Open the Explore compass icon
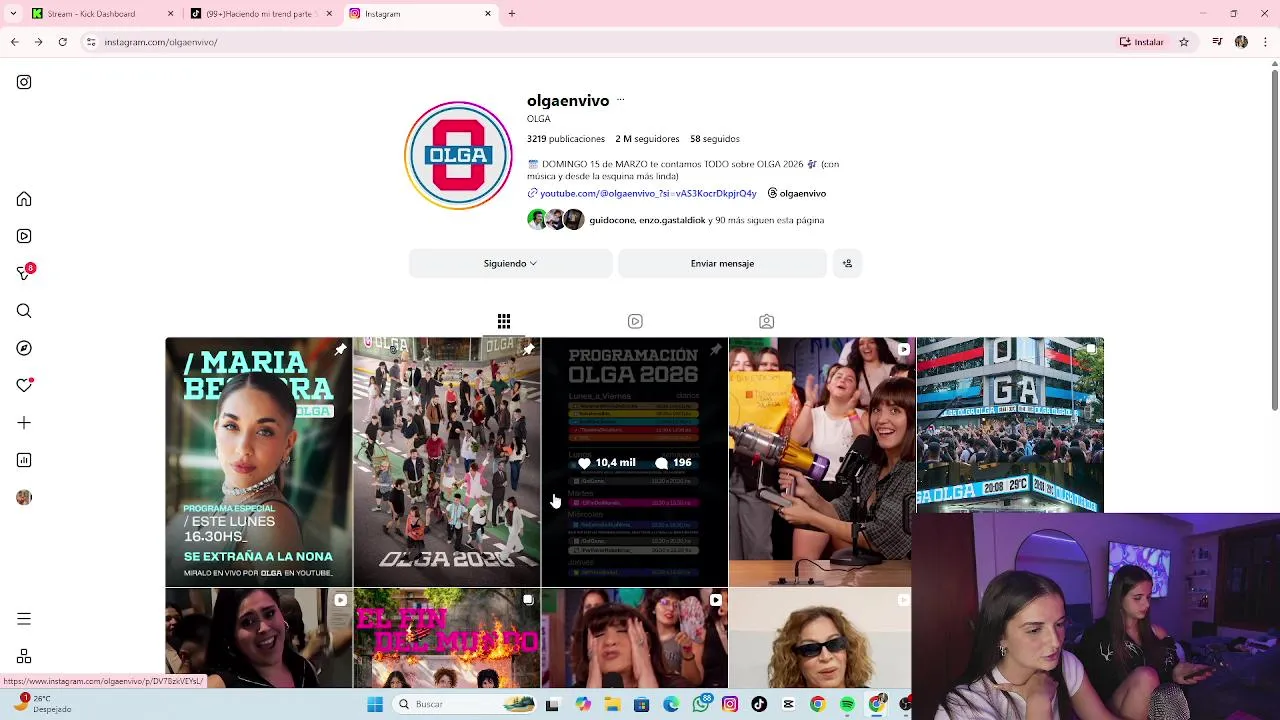Viewport: 1280px width, 720px height. [x=24, y=348]
